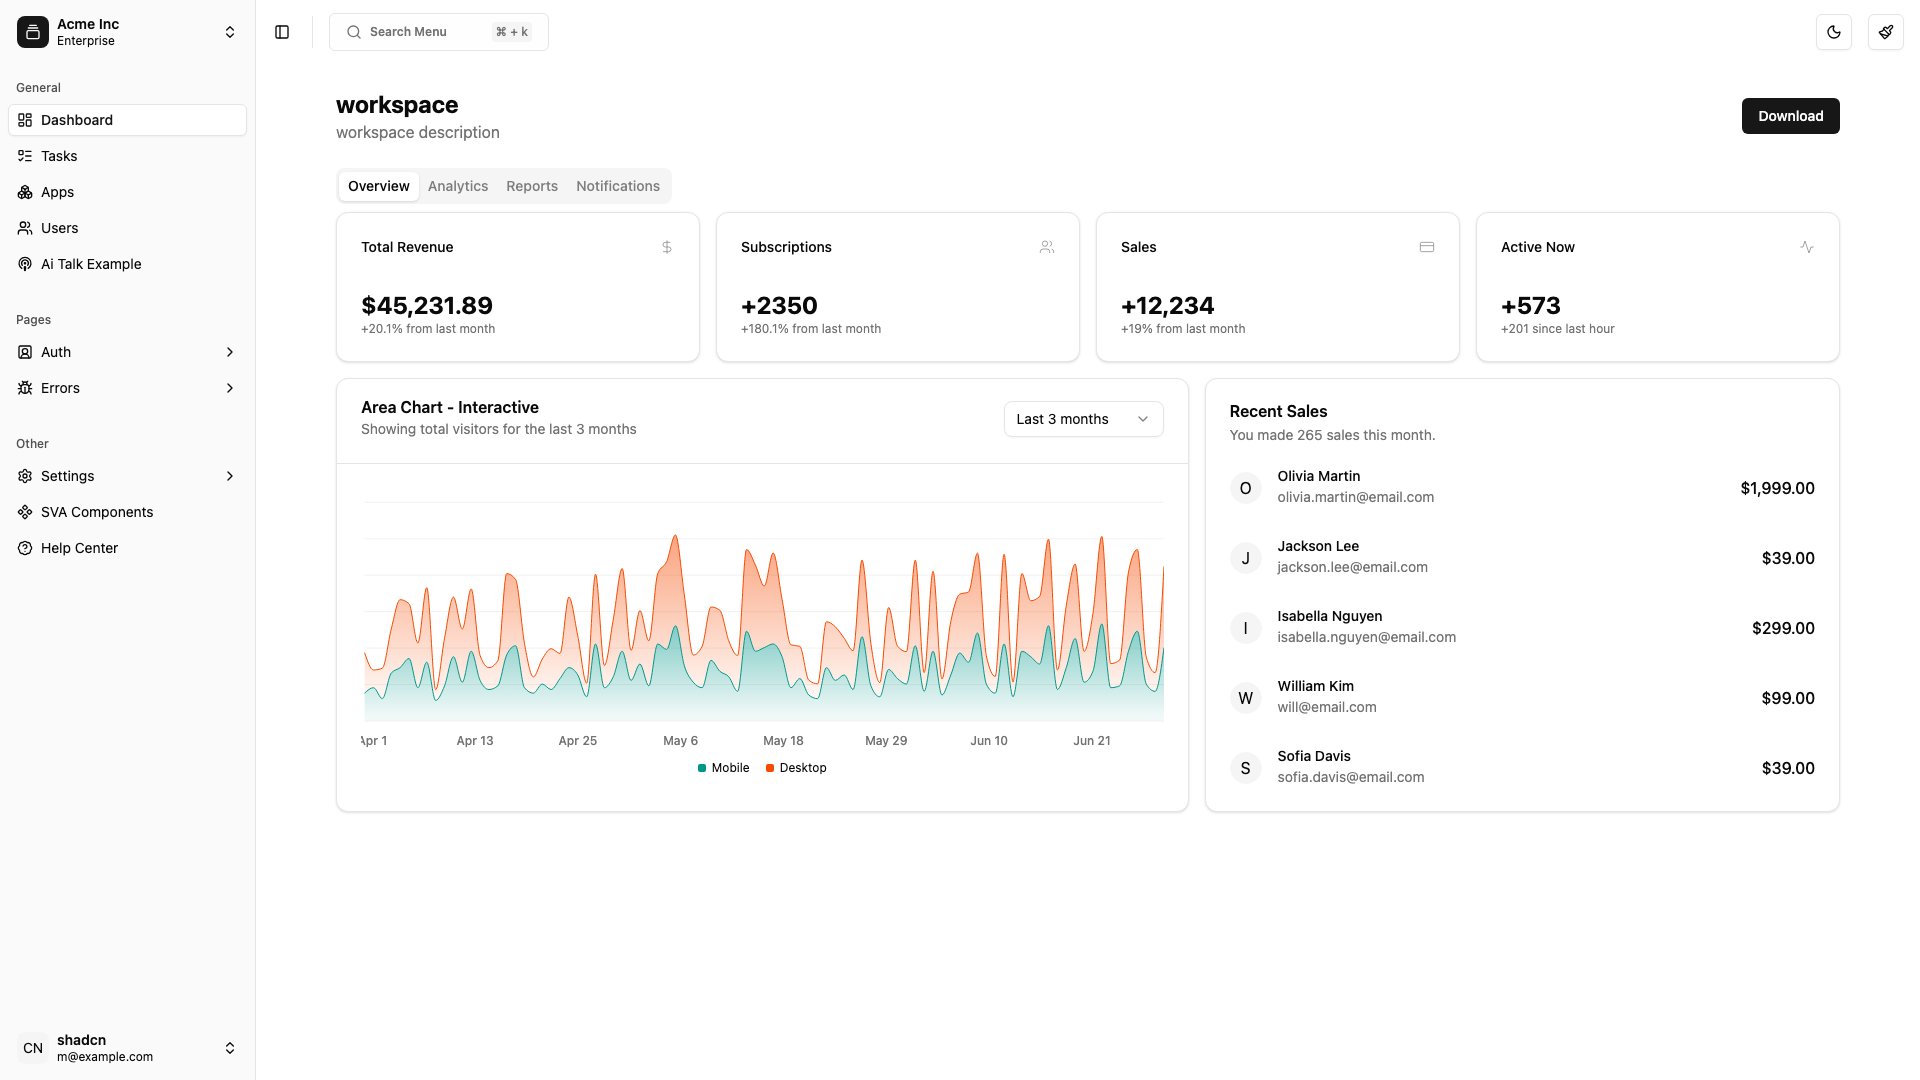Toggle dark mode with the moon icon
The height and width of the screenshot is (1080, 1920).
click(1834, 32)
